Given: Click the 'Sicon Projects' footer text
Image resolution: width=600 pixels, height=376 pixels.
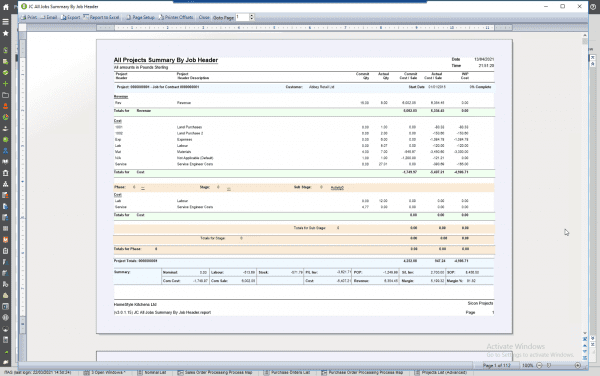Looking at the screenshot, I should [480, 303].
